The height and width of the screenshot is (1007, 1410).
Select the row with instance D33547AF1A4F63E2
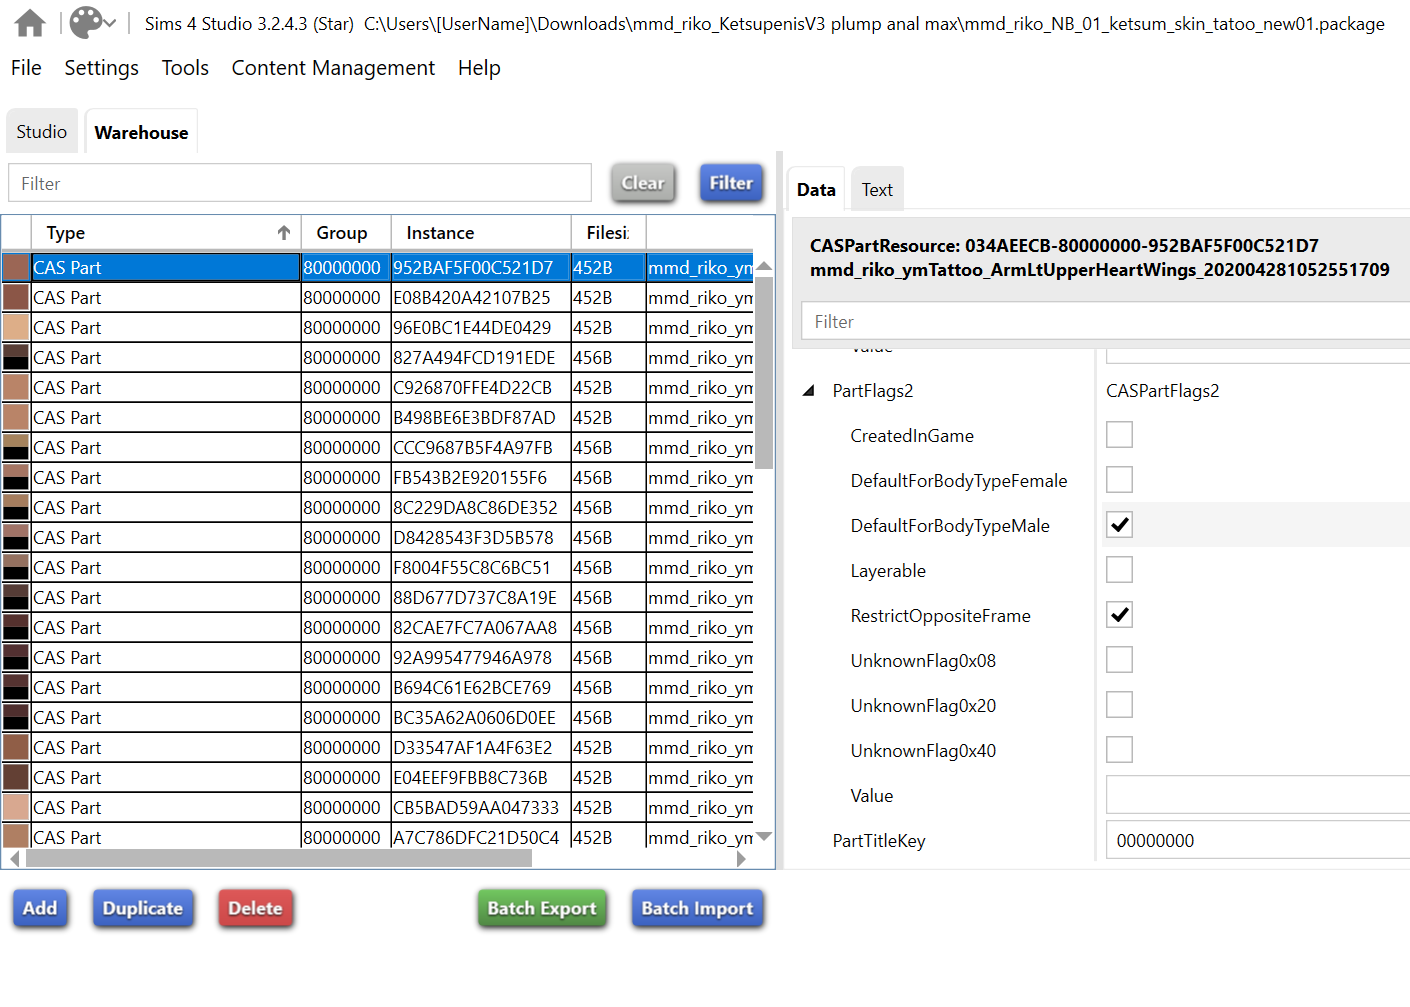click(378, 747)
